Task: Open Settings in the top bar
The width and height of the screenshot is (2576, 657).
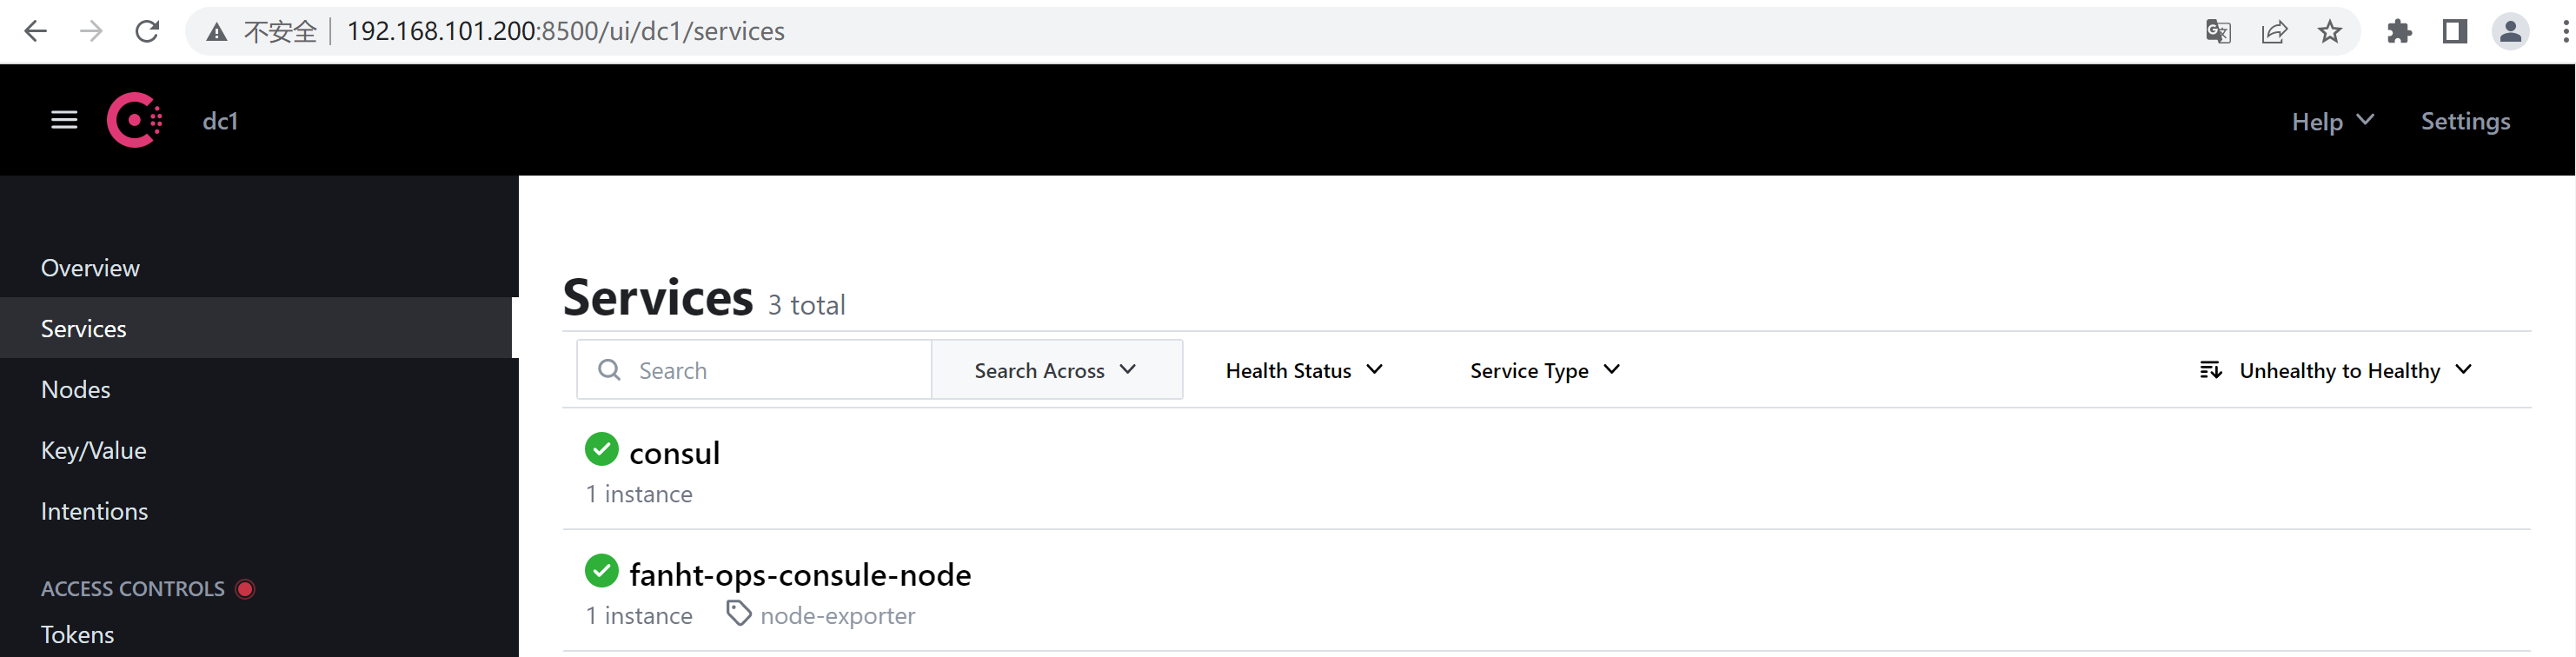Action: [2465, 121]
